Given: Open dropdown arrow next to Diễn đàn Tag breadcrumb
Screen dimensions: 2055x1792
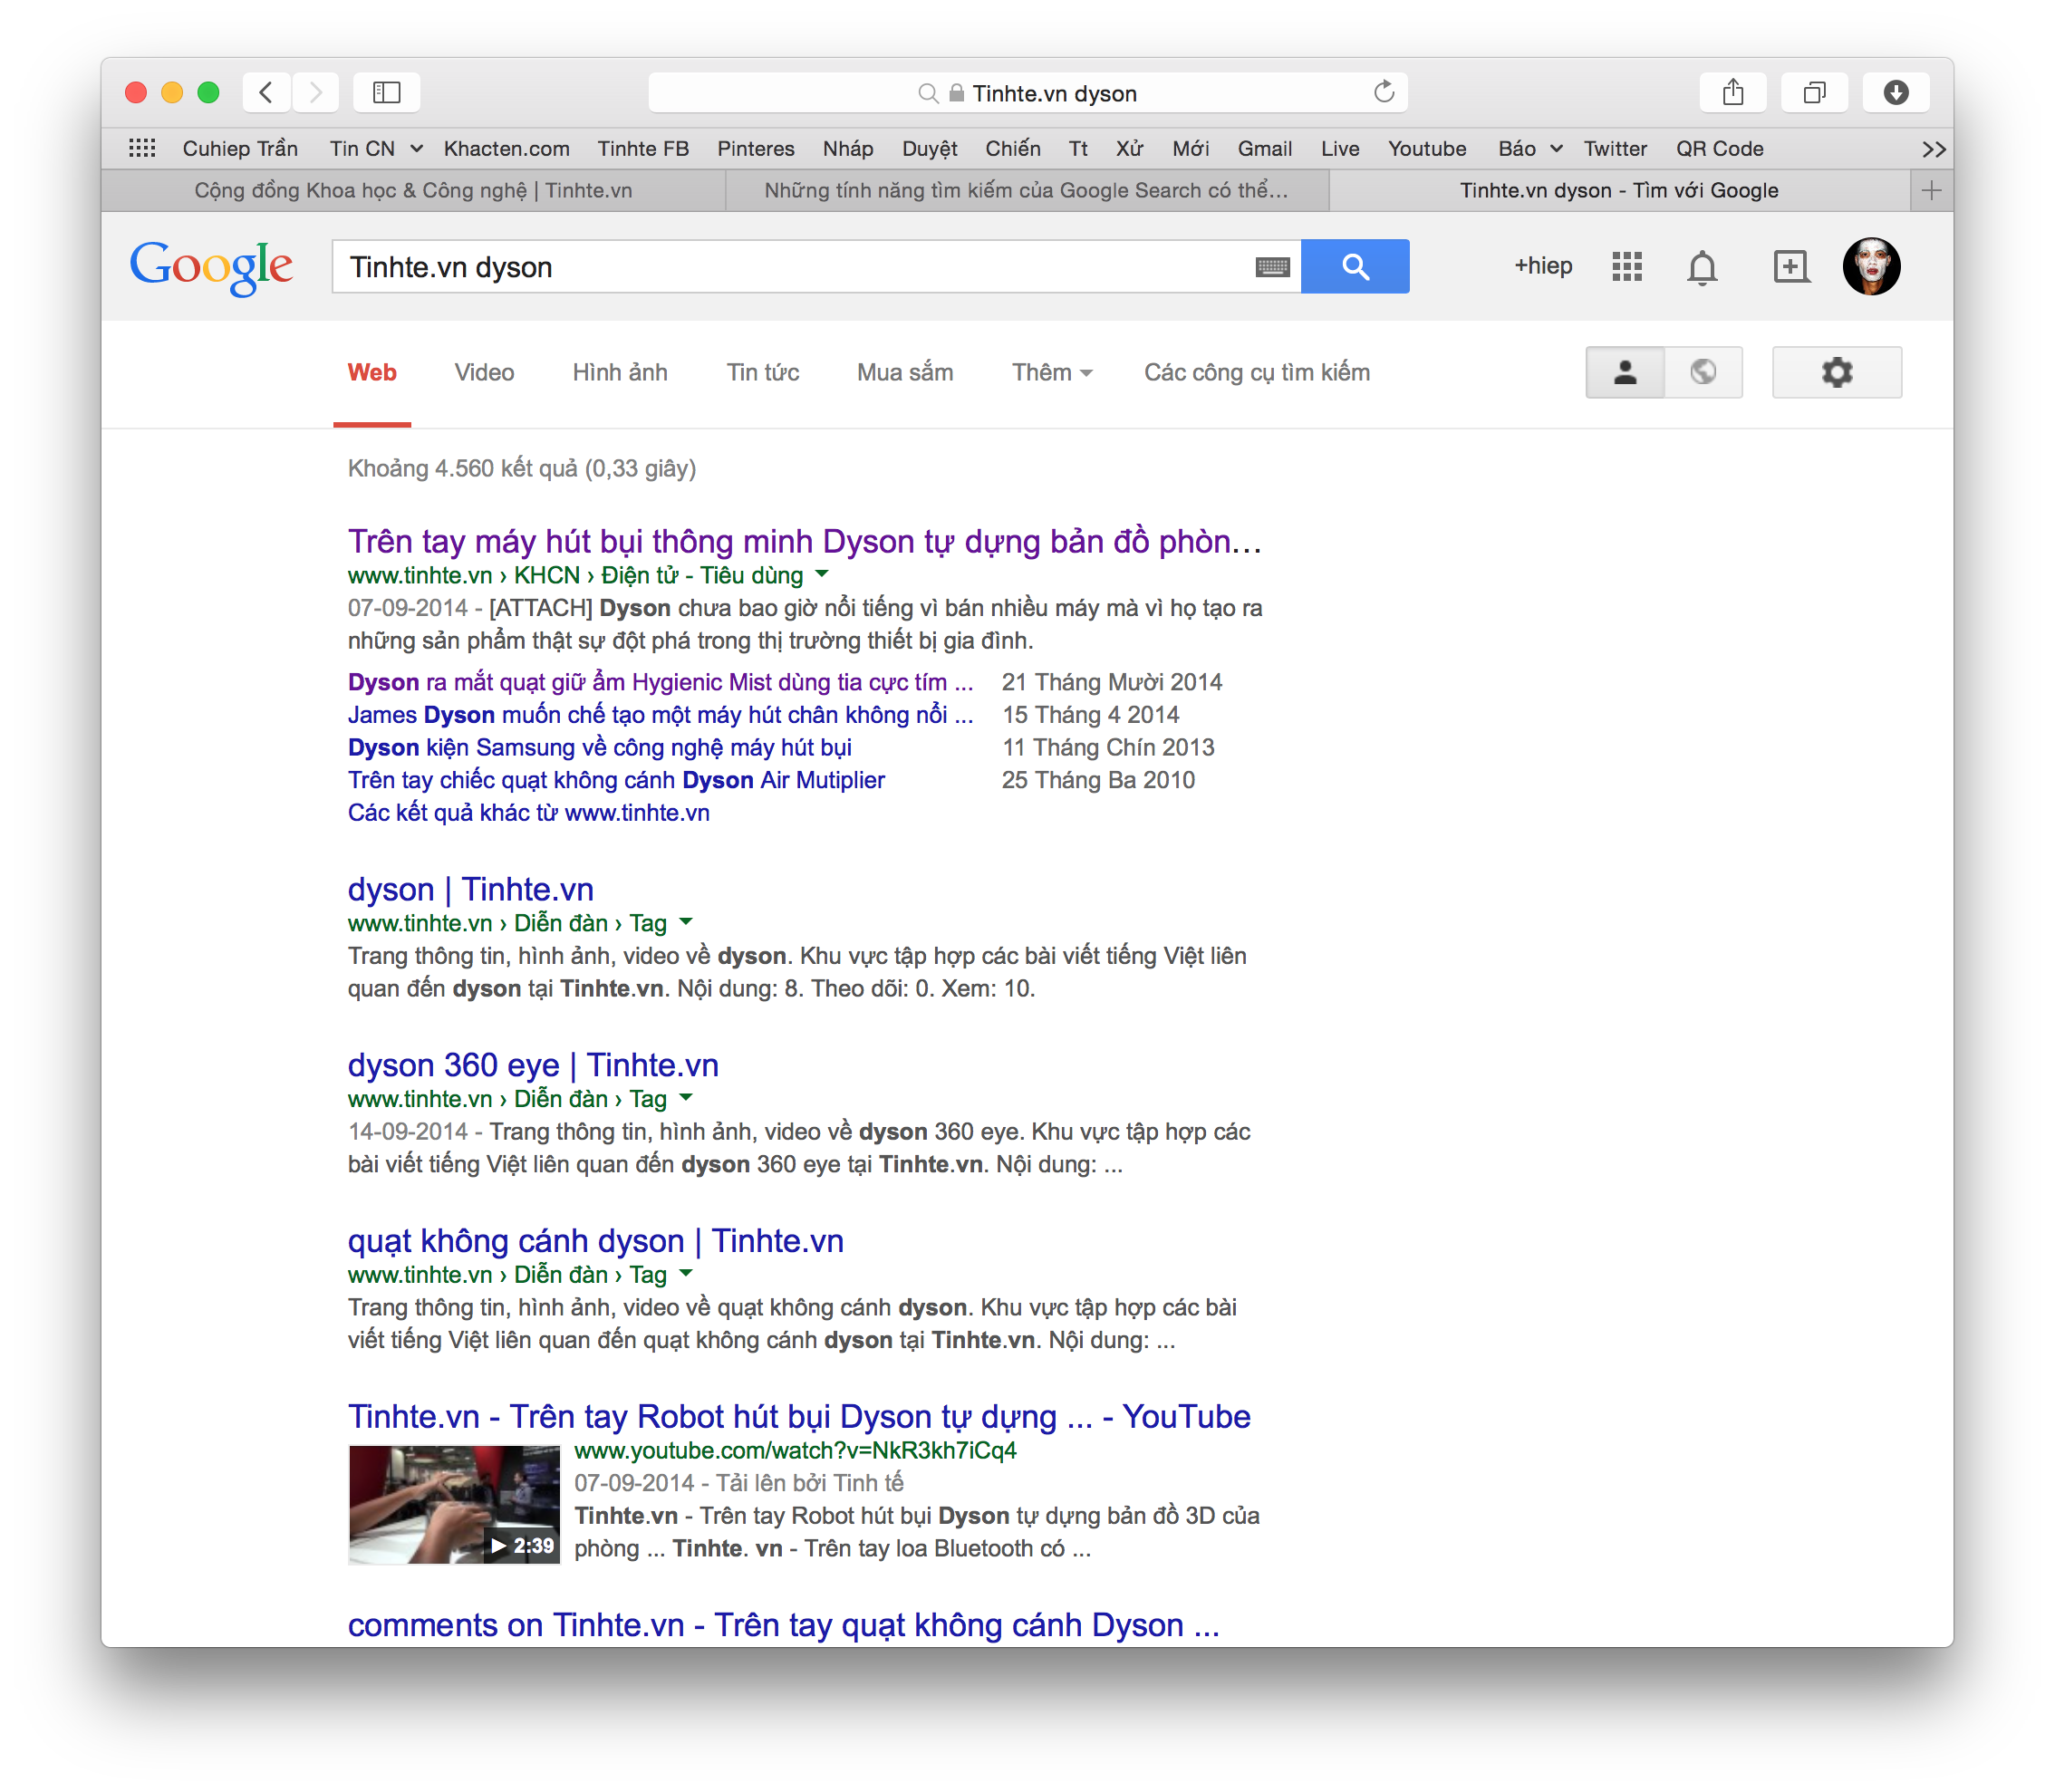Looking at the screenshot, I should (686, 923).
